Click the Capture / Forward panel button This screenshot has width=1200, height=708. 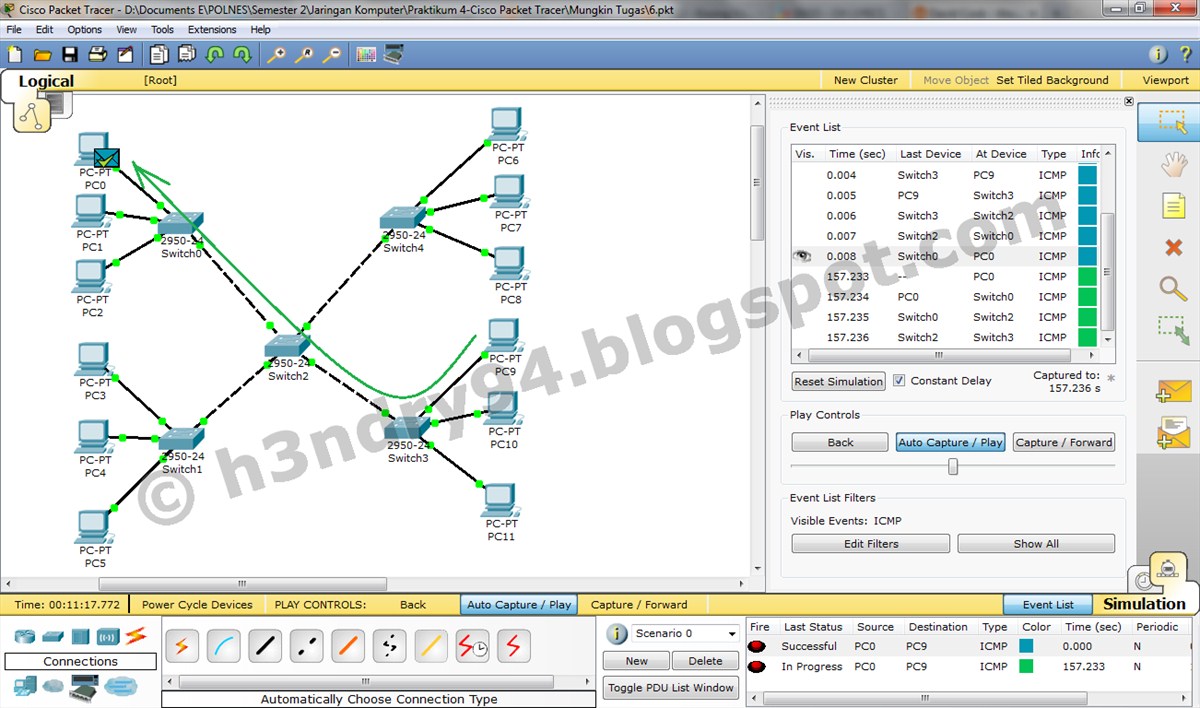click(x=1064, y=442)
